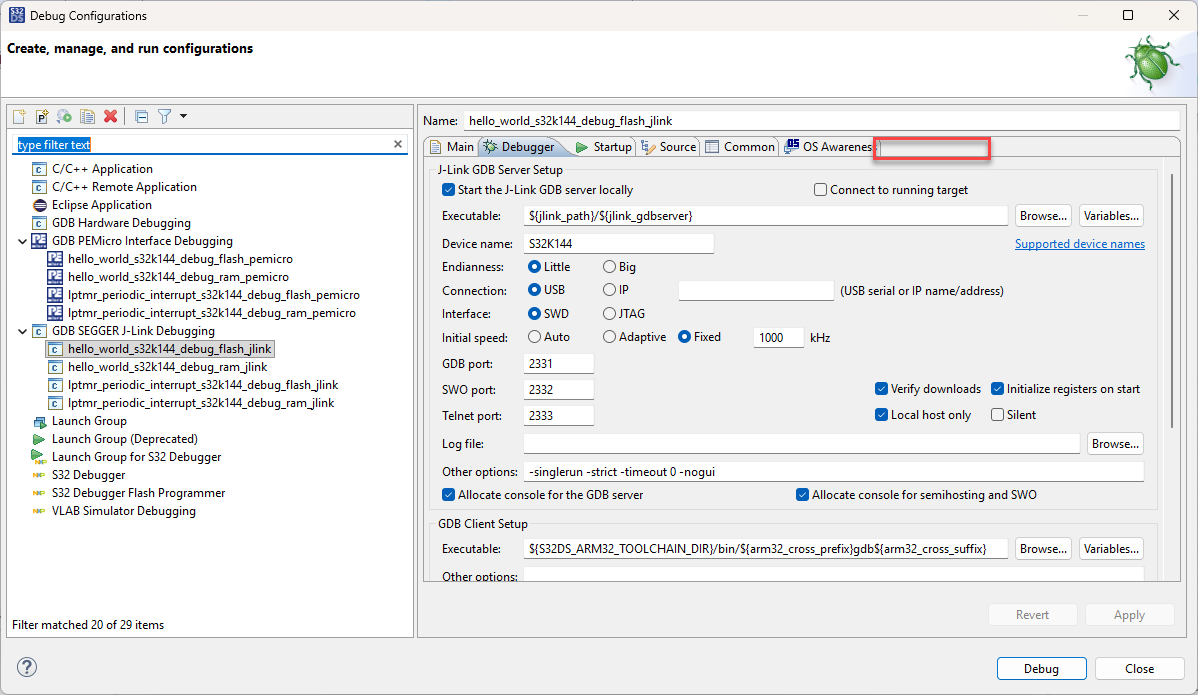Toggle Start the J-Link GDB server locally
Viewport: 1198px width, 695px height.
coord(448,189)
